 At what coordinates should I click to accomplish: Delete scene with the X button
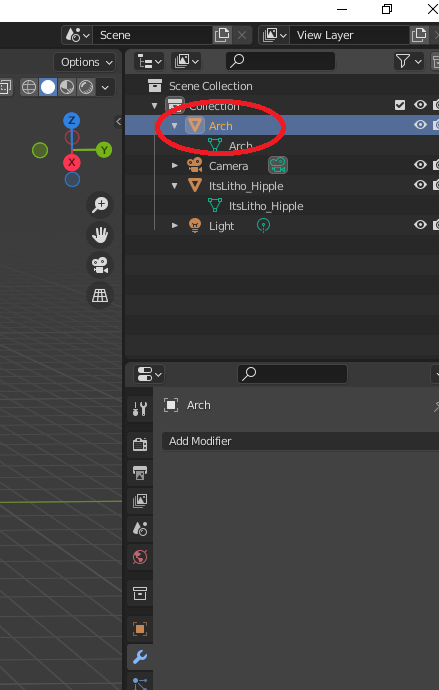pos(242,35)
